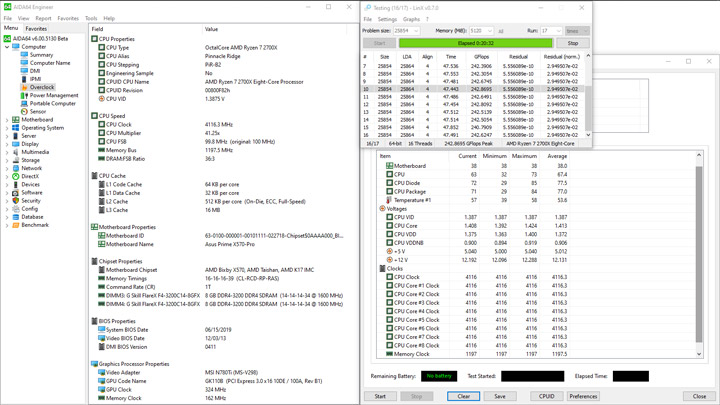This screenshot has width=720, height=405.
Task: Select LinX result row number 10
Action: (473, 89)
